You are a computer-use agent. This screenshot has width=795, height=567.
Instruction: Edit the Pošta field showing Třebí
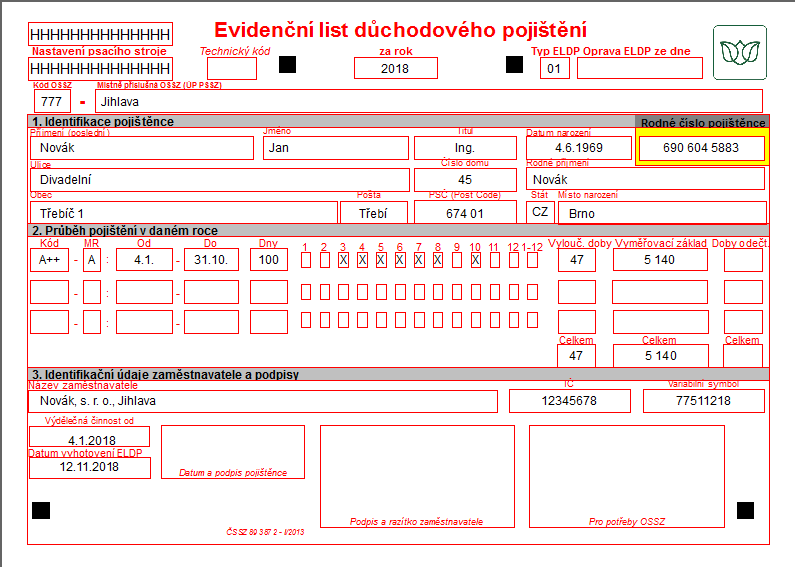coord(374,212)
